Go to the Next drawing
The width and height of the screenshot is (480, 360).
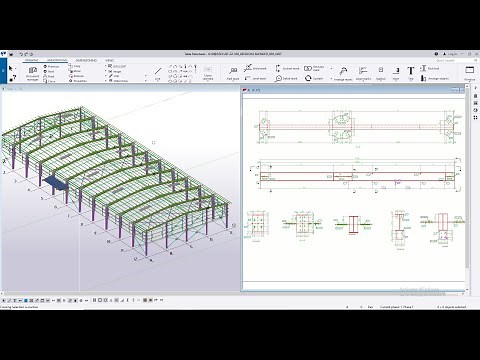(49, 71)
